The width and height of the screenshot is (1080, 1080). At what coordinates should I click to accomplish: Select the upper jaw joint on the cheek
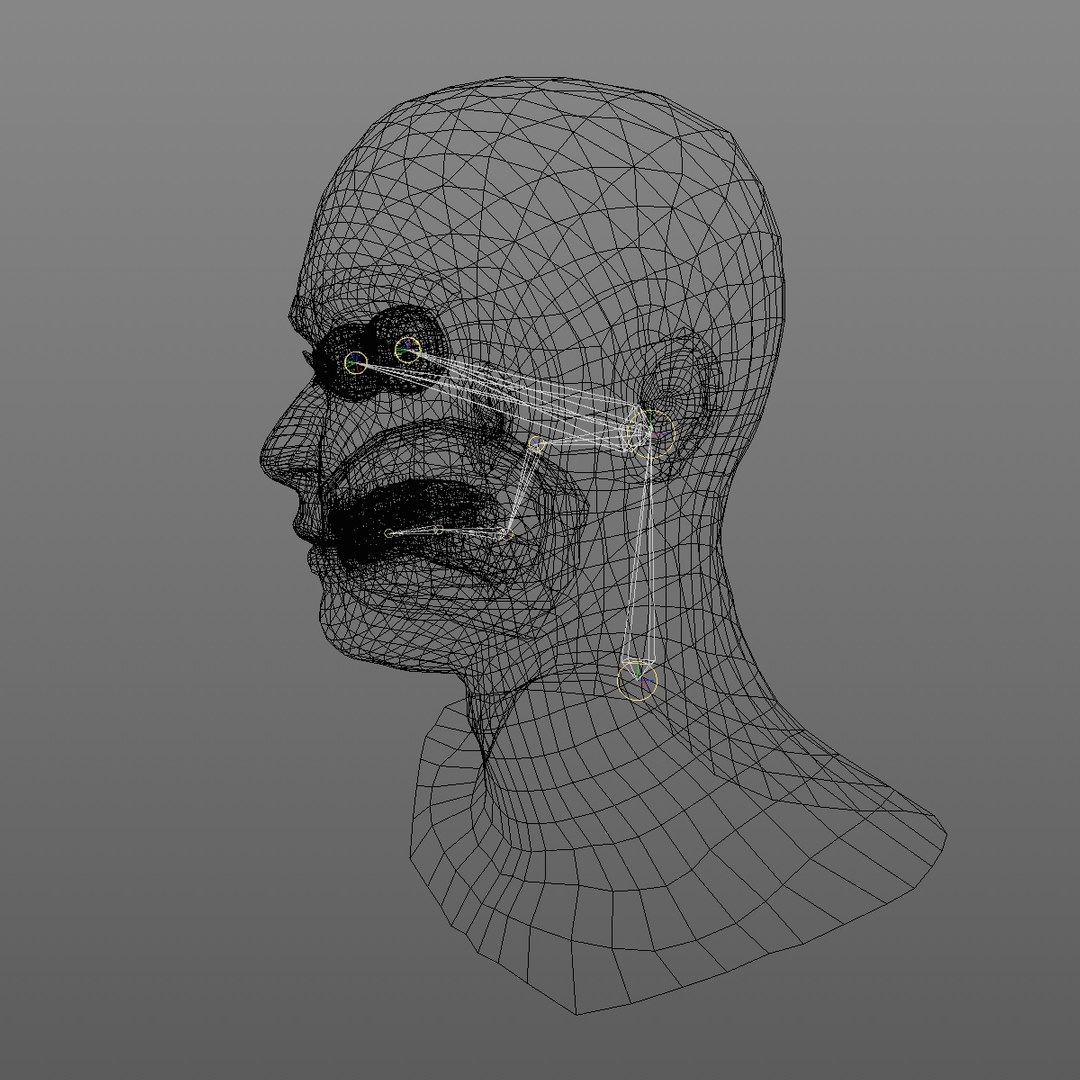tap(537, 445)
